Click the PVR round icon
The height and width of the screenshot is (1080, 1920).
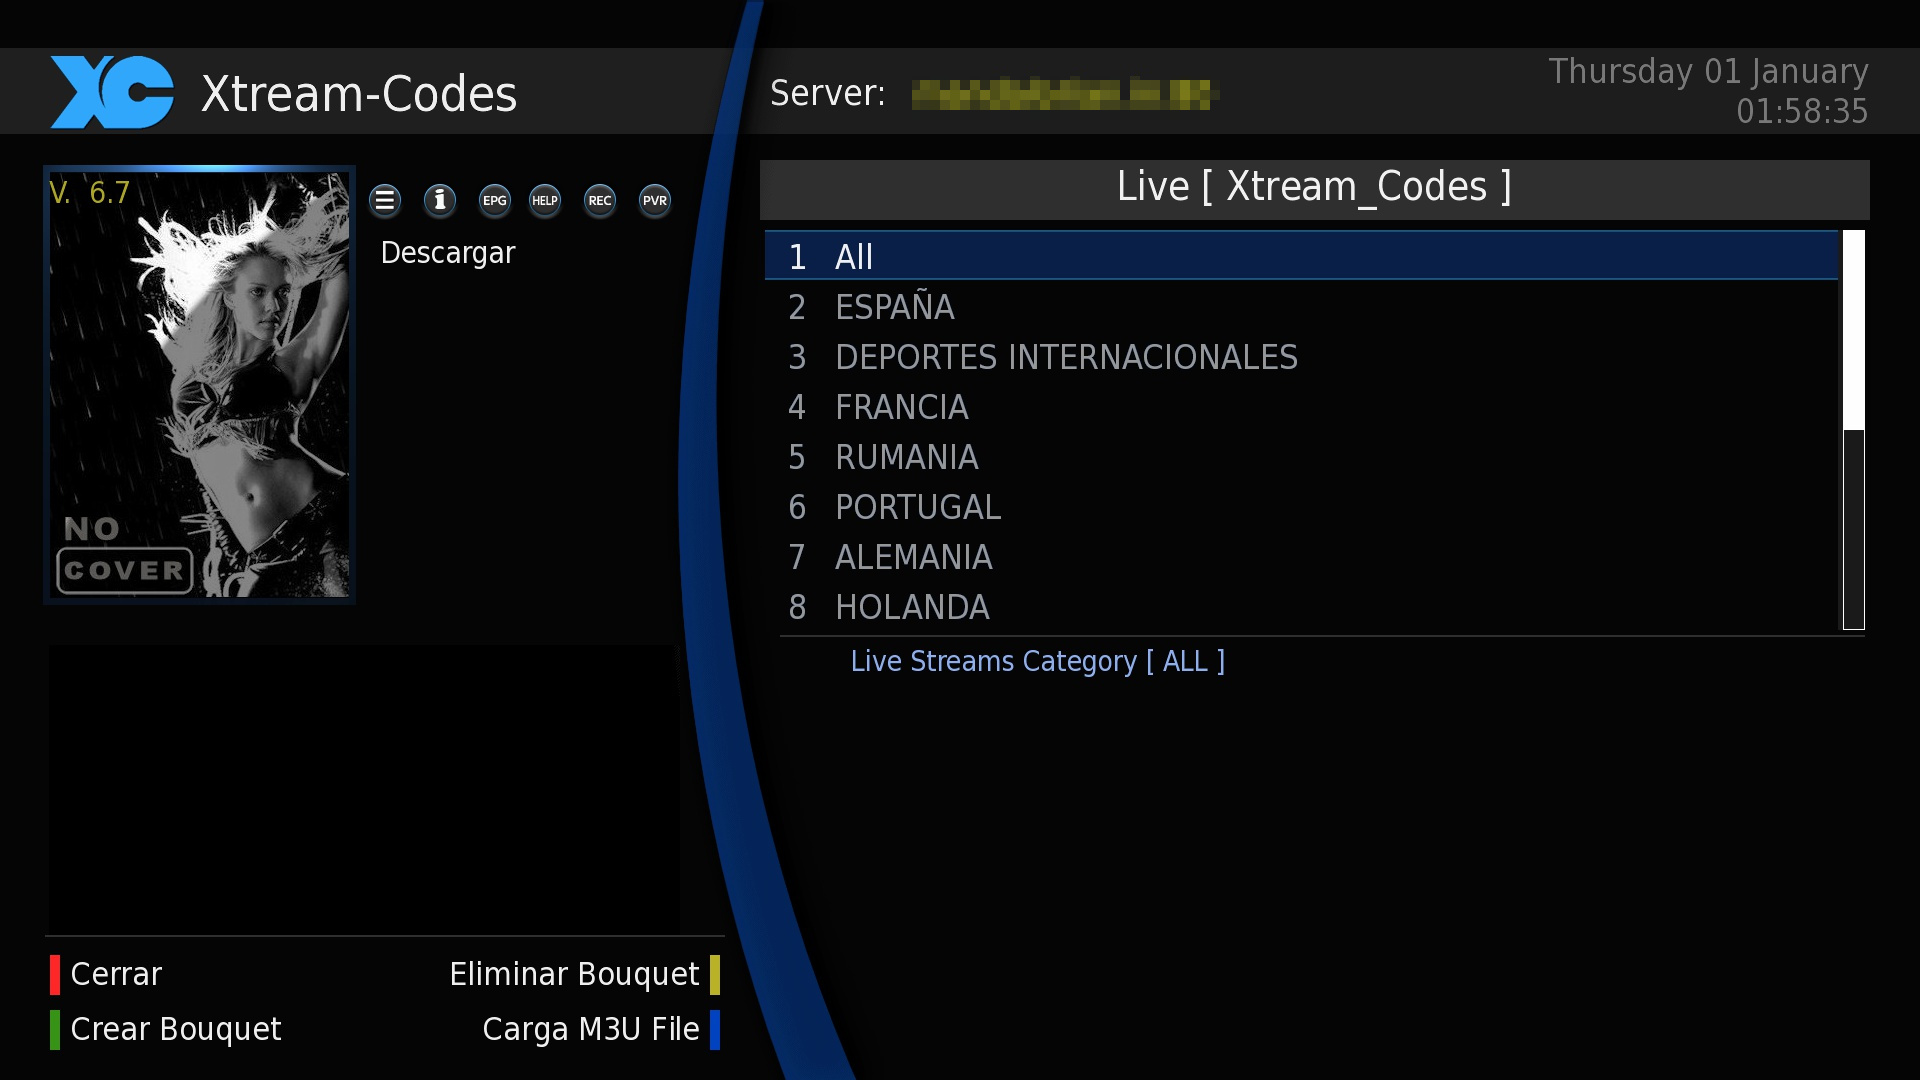click(655, 201)
